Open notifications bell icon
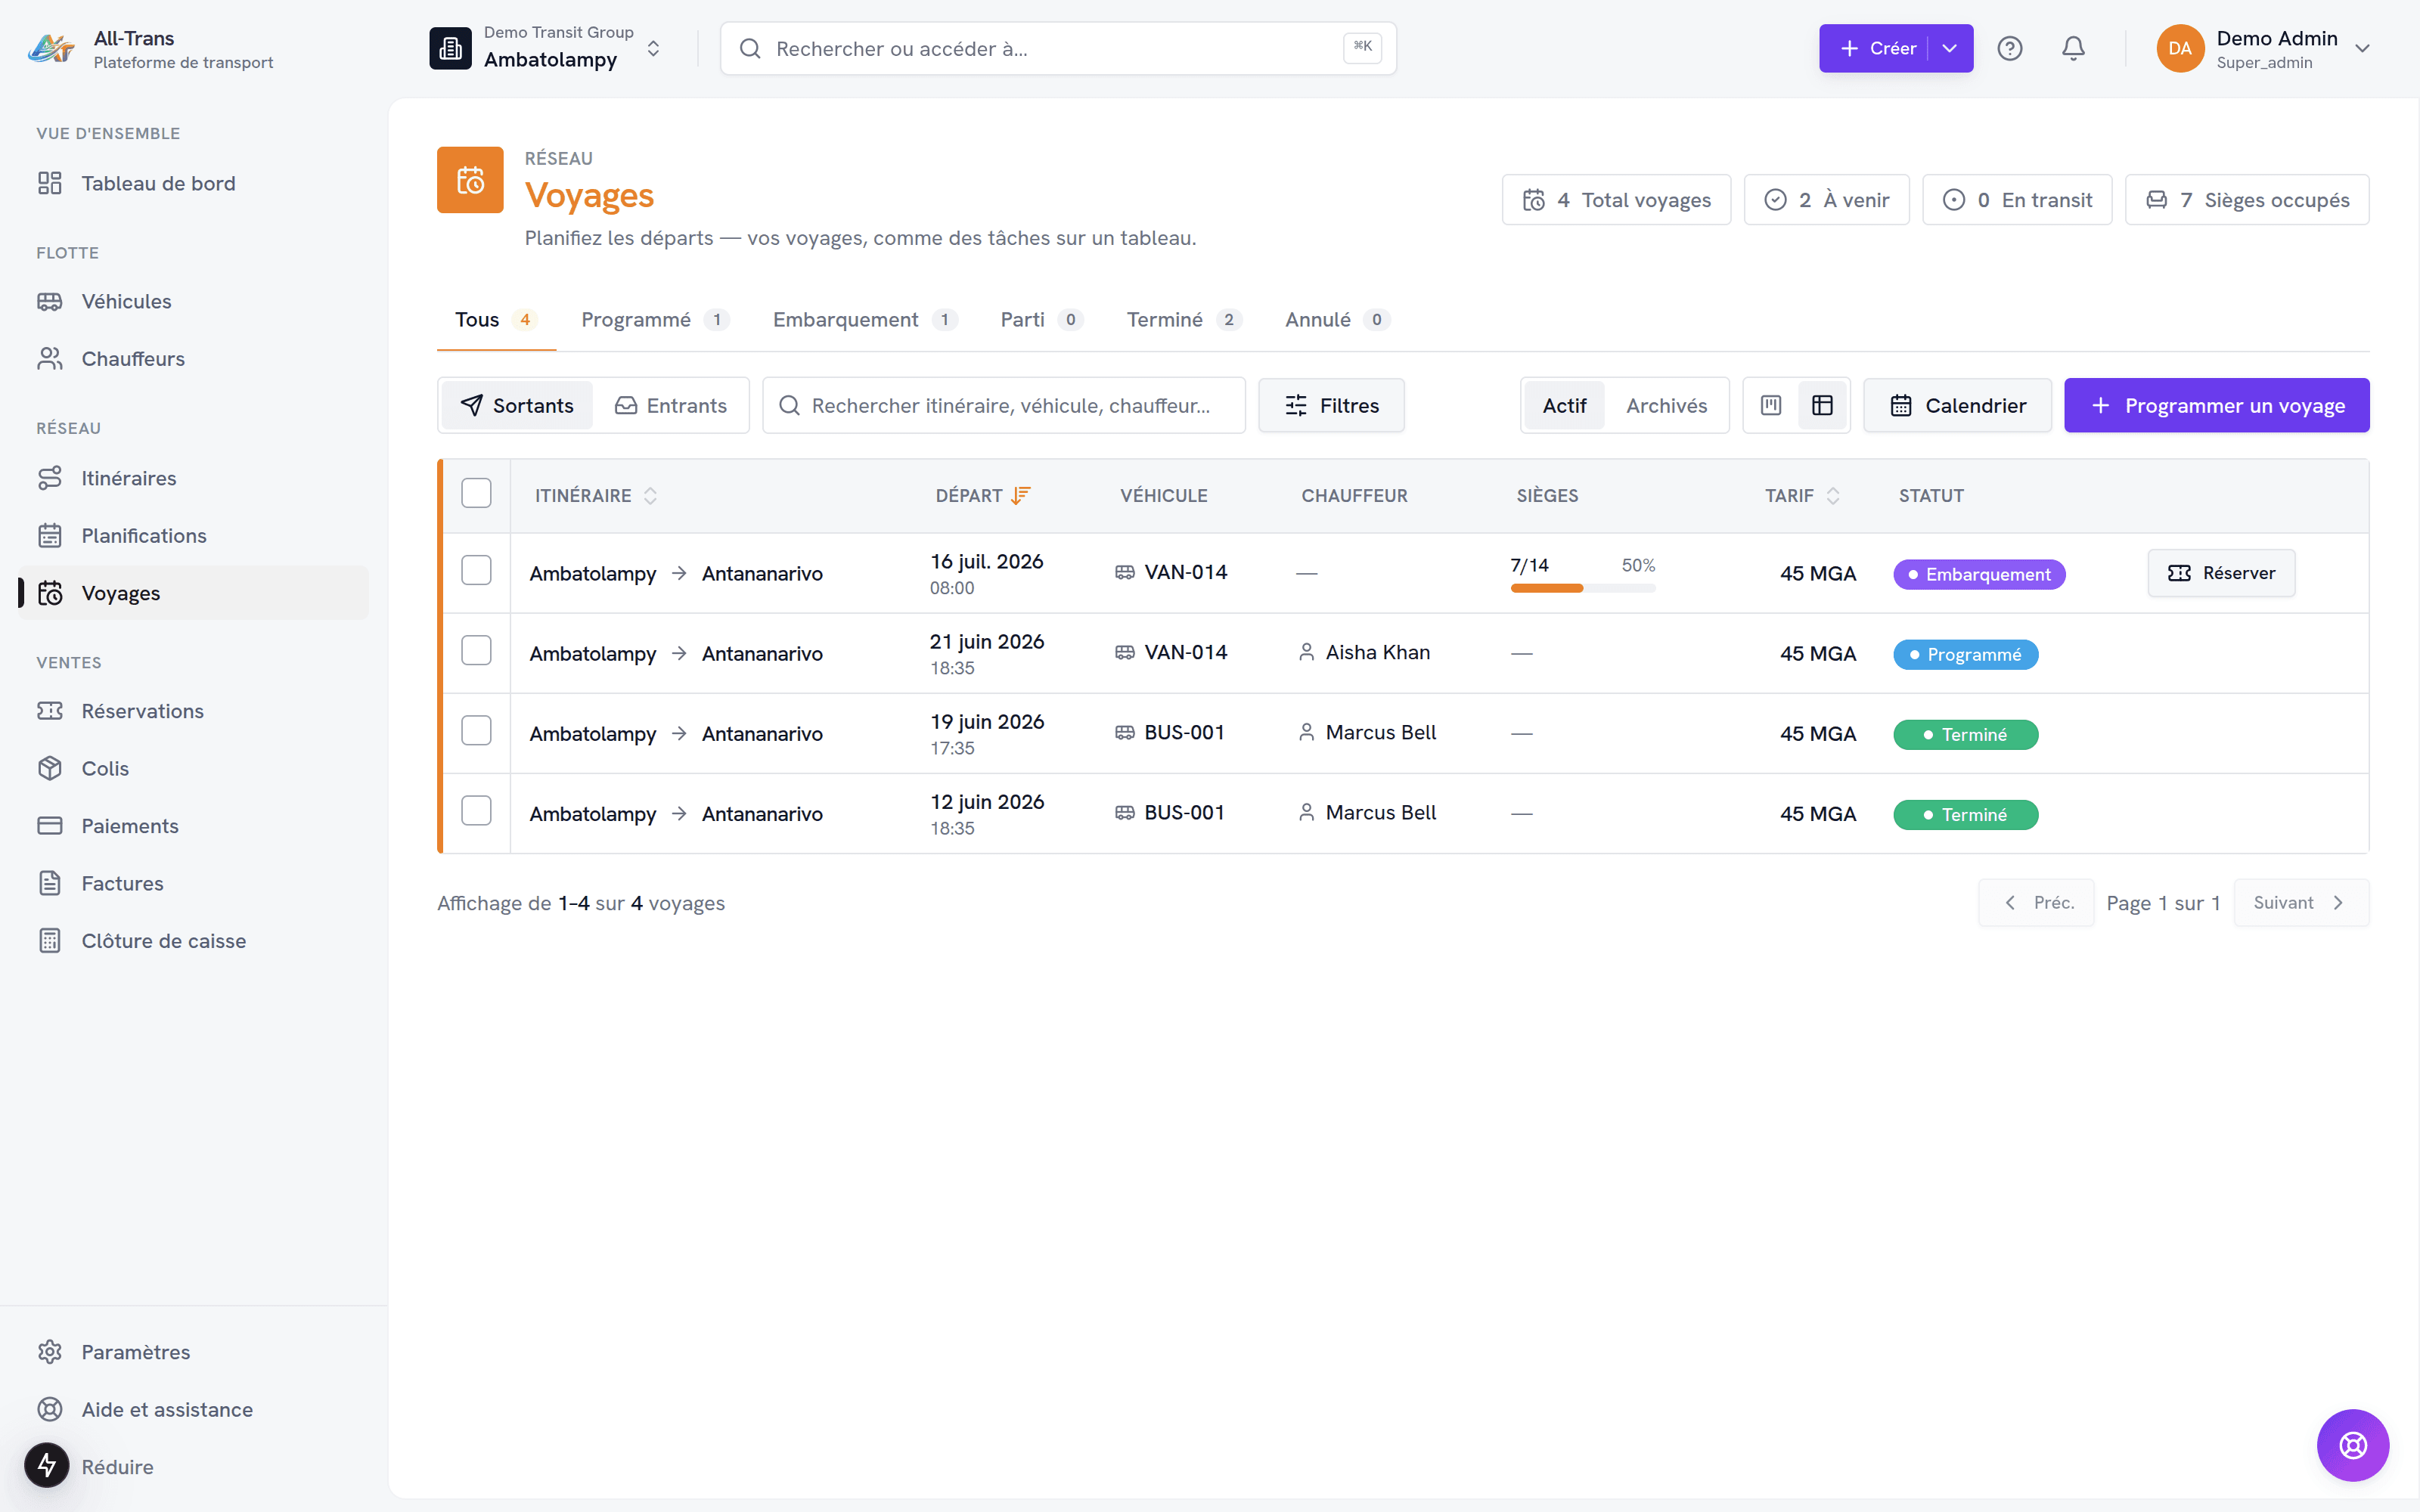The height and width of the screenshot is (1512, 2420). pos(2073,48)
